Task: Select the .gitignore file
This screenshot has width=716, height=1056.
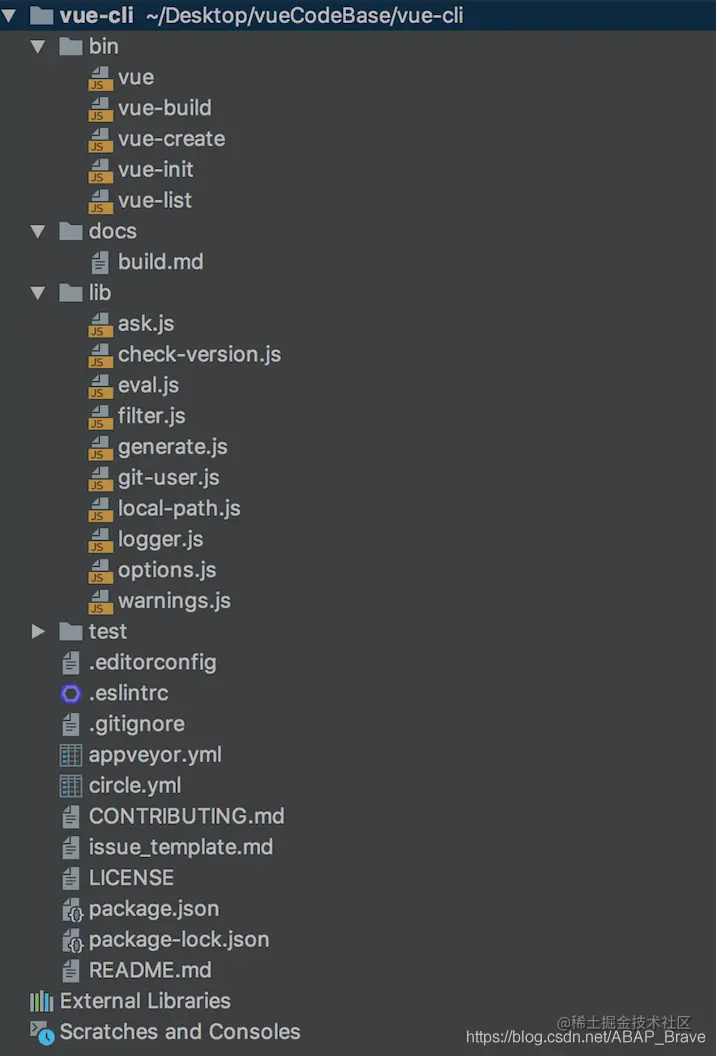Action: click(x=137, y=724)
